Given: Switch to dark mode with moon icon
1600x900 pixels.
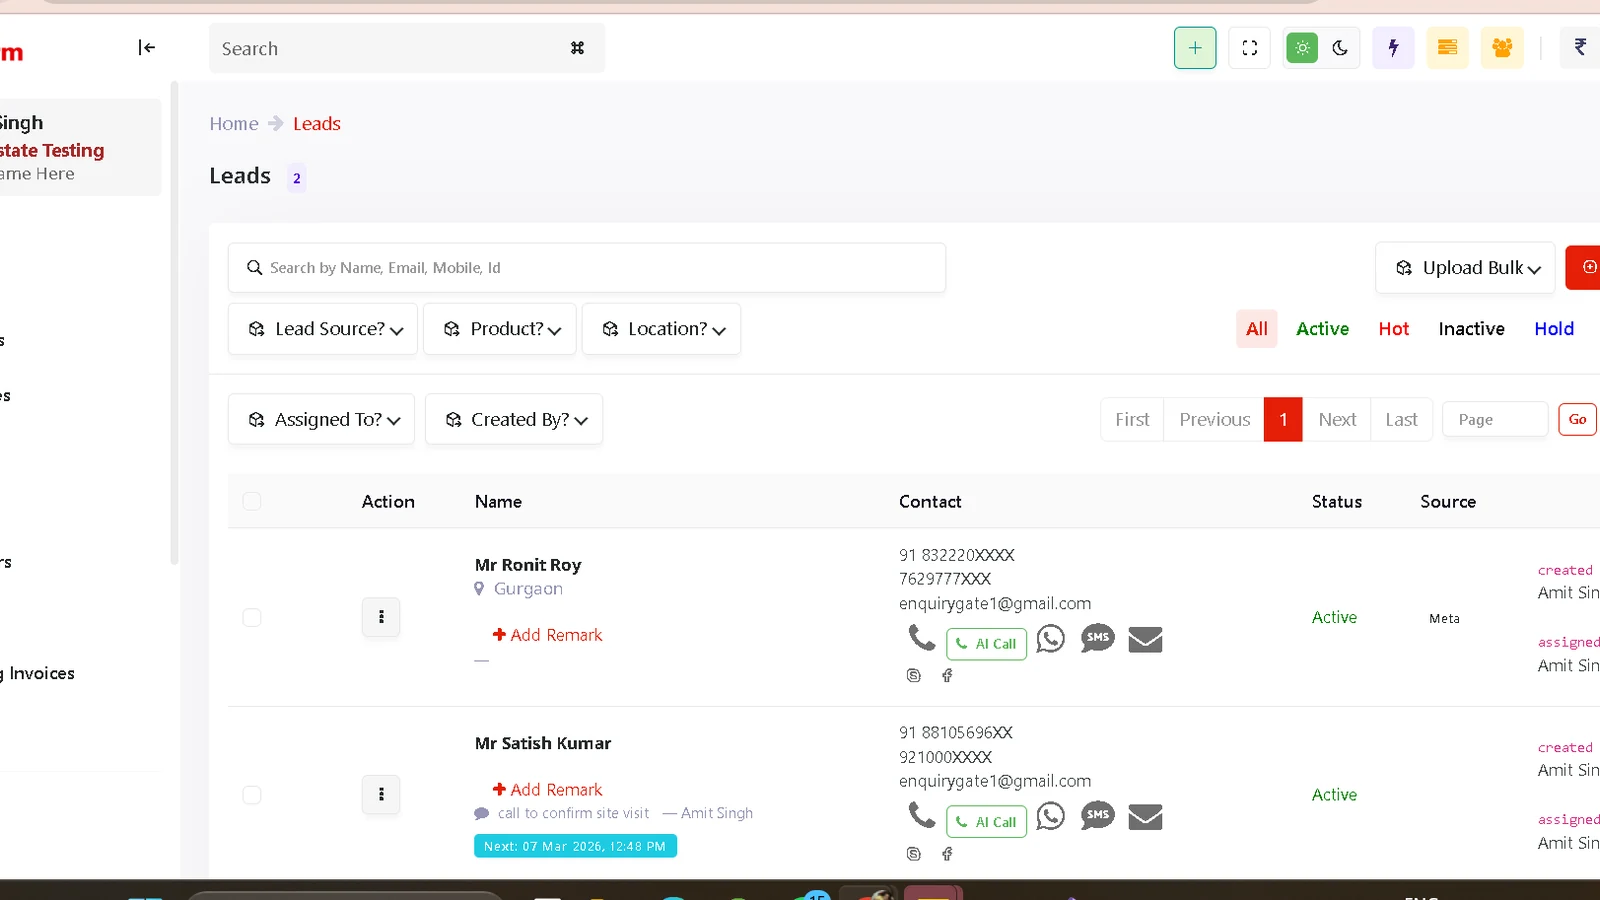Looking at the screenshot, I should 1340,48.
